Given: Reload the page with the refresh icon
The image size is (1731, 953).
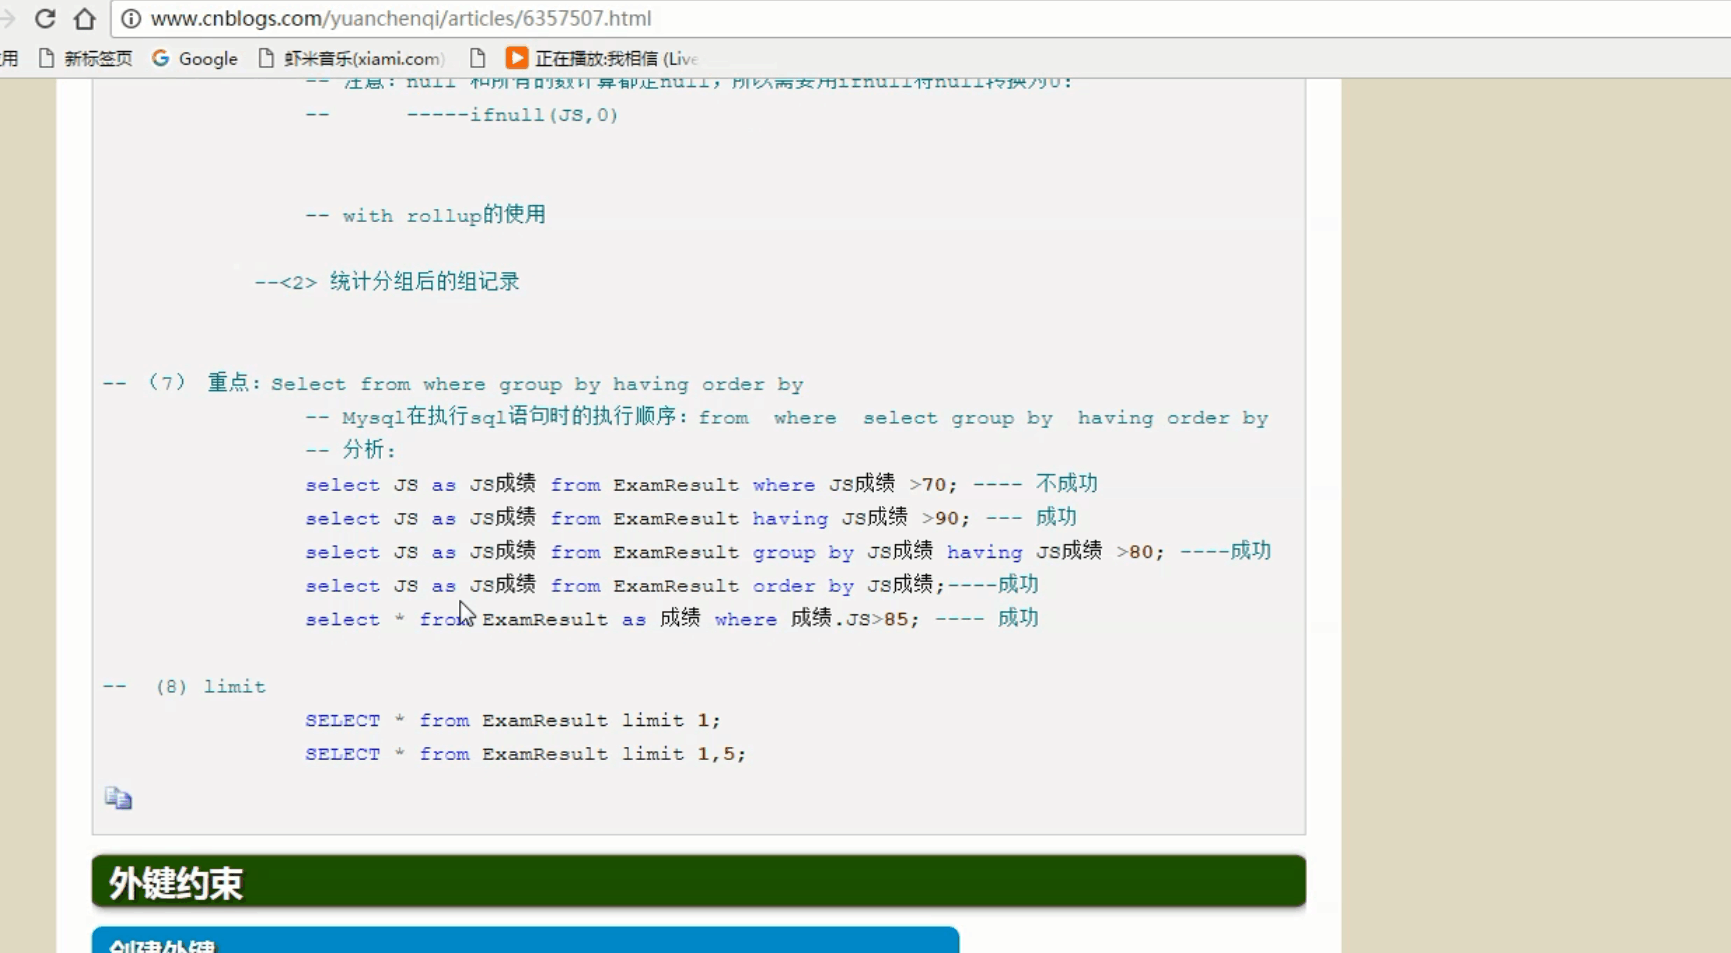Looking at the screenshot, I should tap(45, 18).
